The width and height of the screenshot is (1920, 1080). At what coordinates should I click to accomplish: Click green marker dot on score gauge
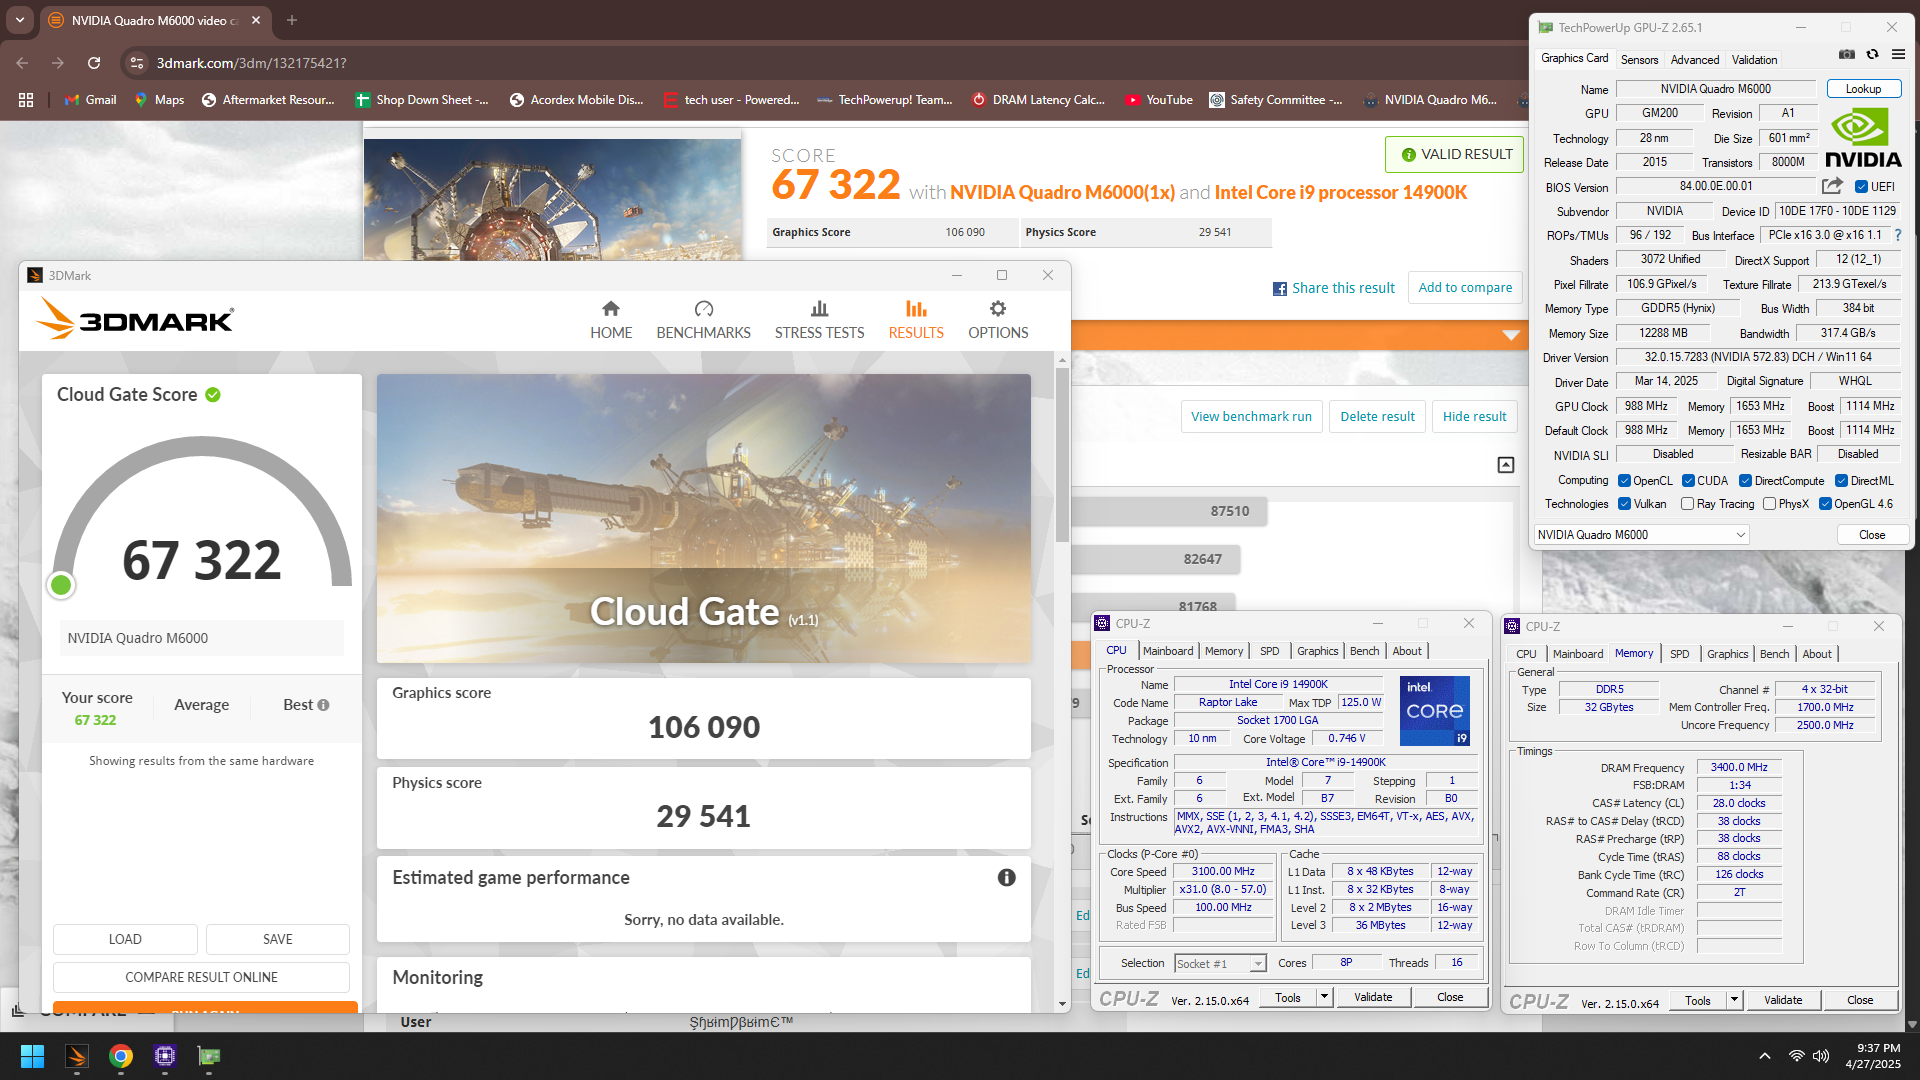coord(61,585)
